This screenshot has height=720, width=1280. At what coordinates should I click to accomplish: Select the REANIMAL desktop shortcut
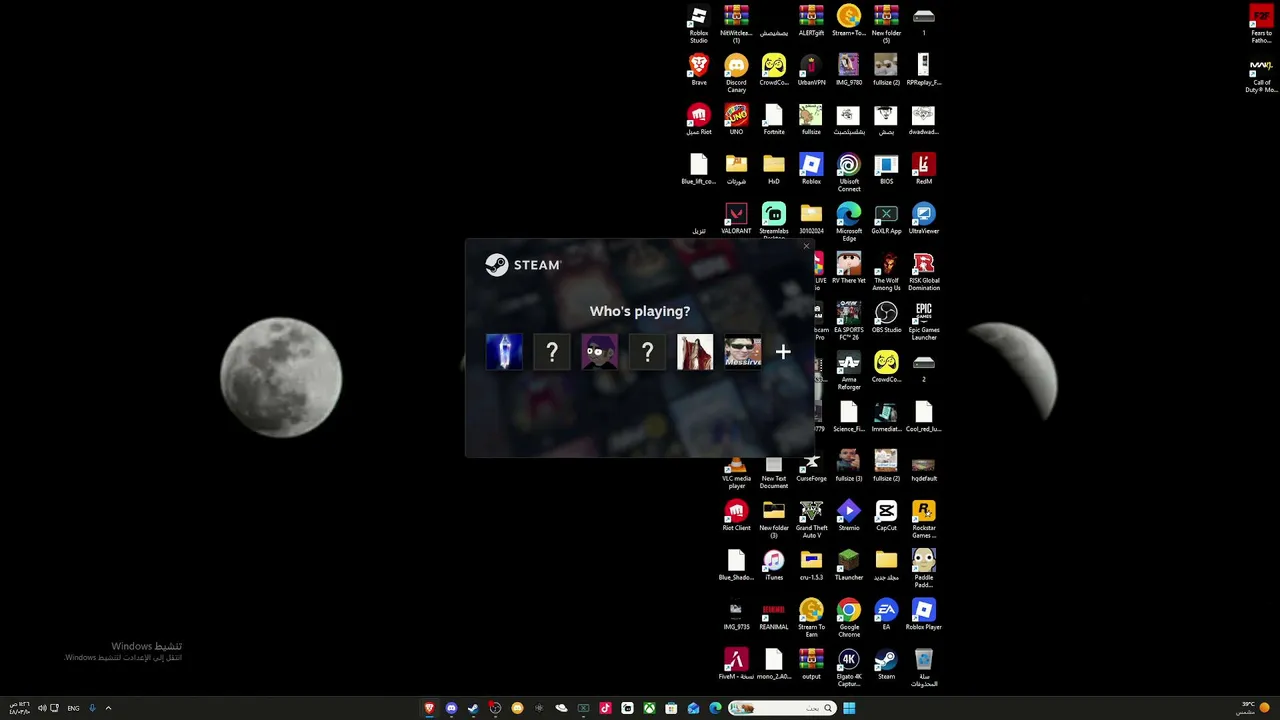tap(774, 615)
